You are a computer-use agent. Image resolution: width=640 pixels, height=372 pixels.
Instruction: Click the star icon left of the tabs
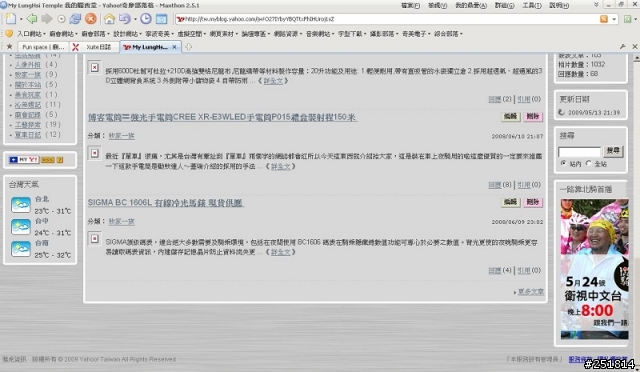(x=9, y=47)
